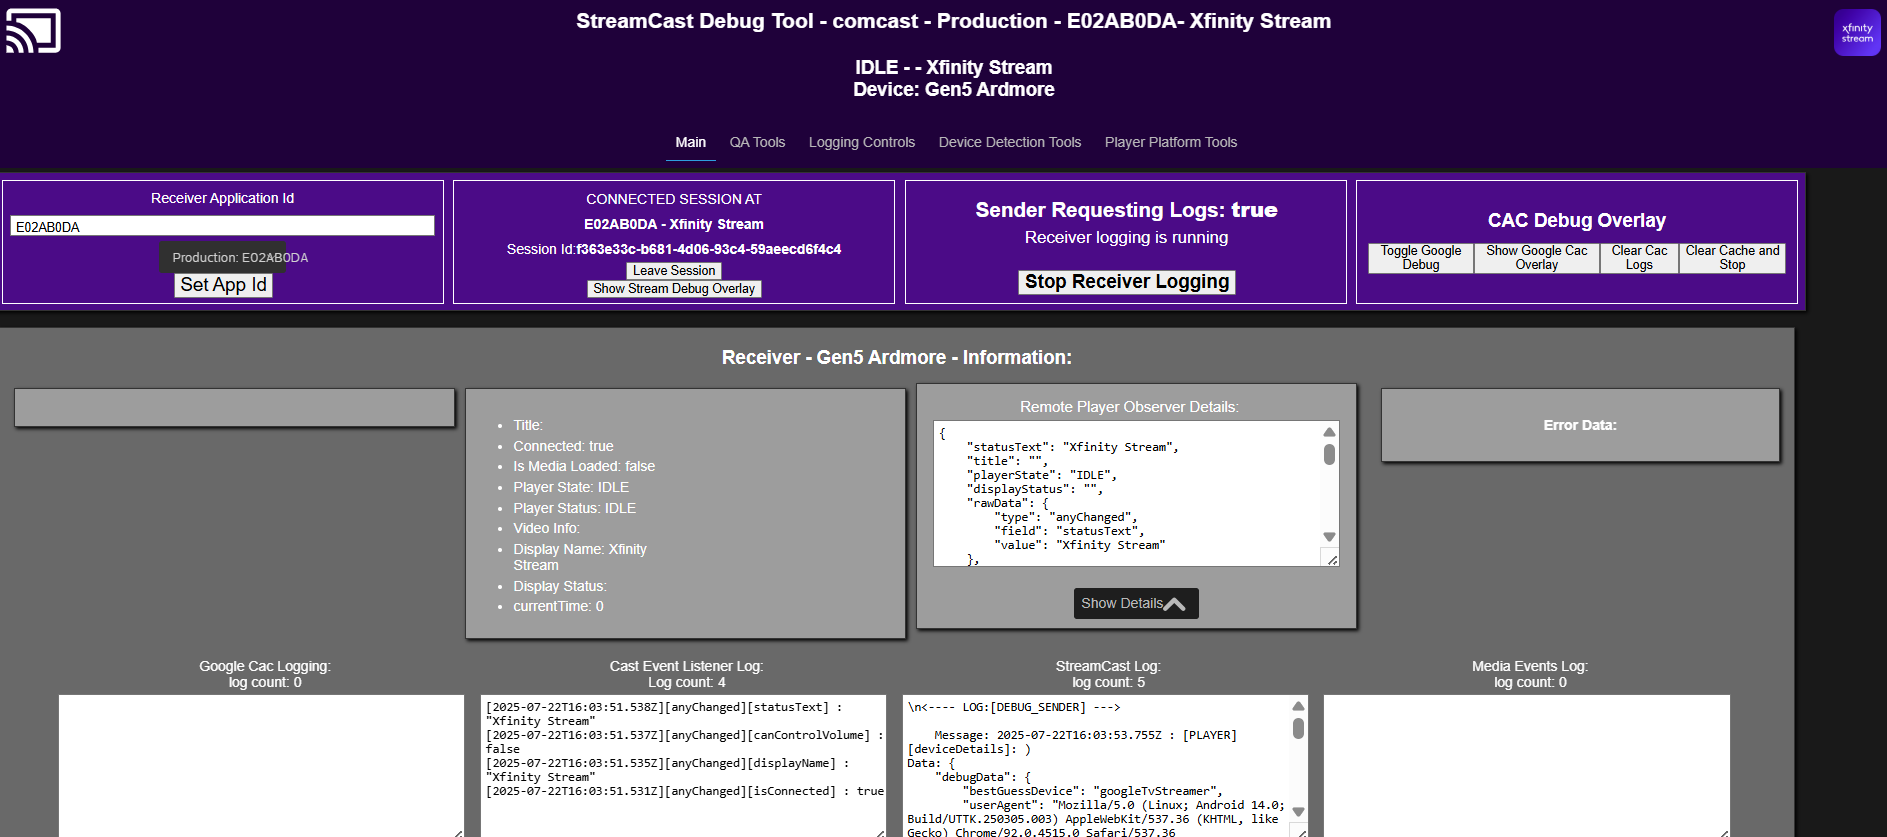This screenshot has height=837, width=1887.
Task: Click 'Is Media Loaded: false' list item
Action: [584, 466]
